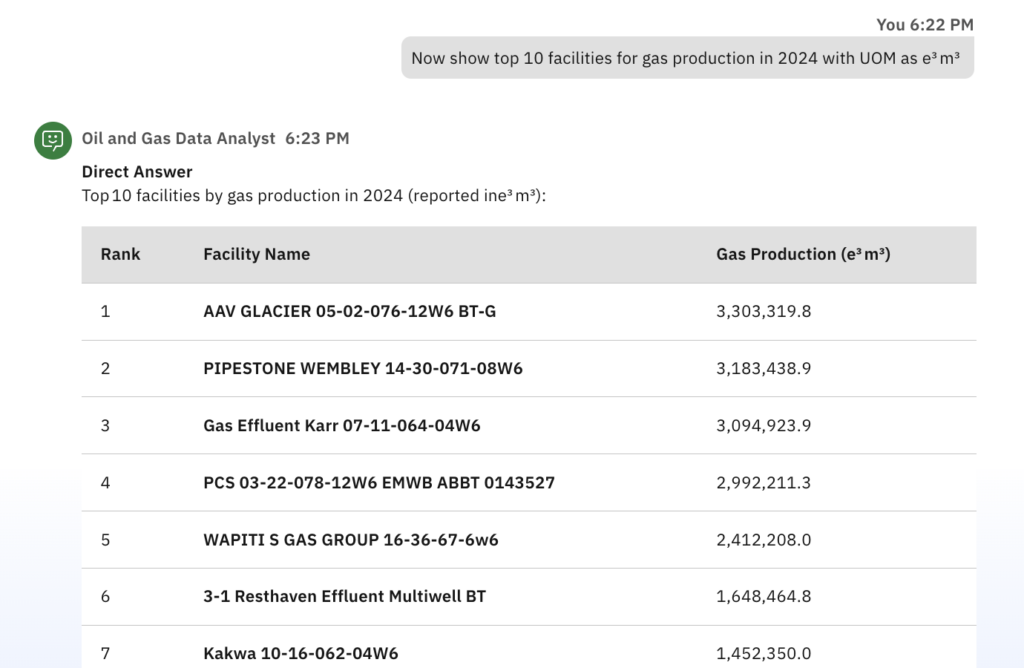
Task: Select Kakwa 10-16-062-04W6 facility name
Action: pos(300,654)
